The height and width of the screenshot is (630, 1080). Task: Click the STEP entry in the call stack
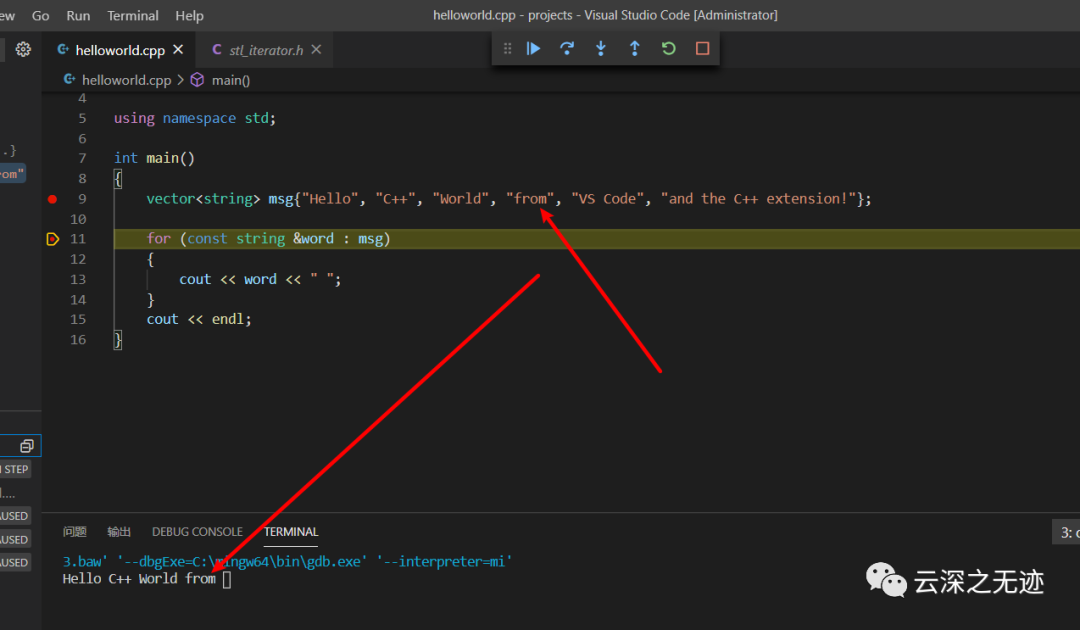[16, 470]
